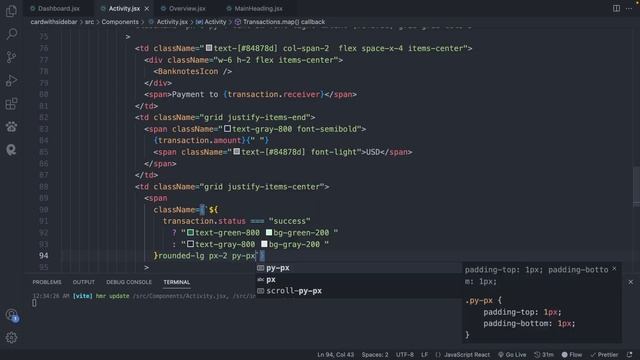Screen dimensions: 640x360
Task: Open the Run and Debug view
Action: [11, 80]
